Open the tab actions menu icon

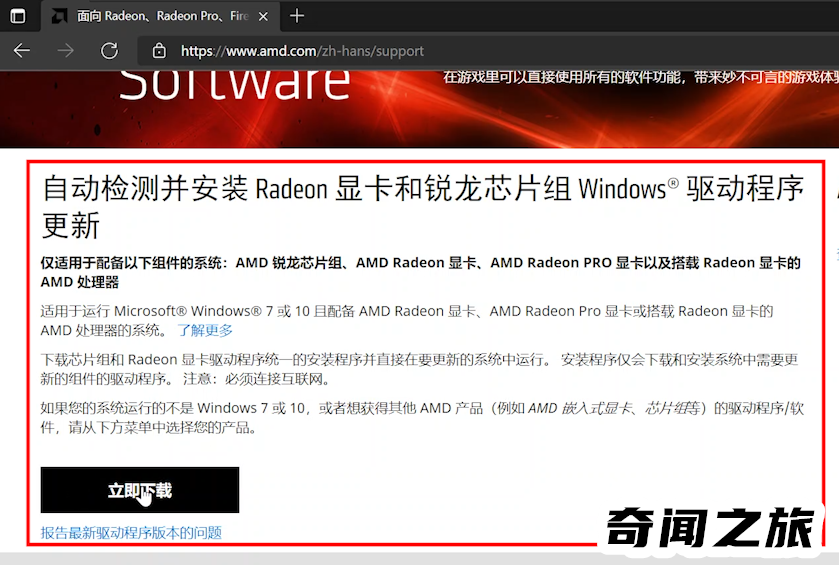pos(18,16)
